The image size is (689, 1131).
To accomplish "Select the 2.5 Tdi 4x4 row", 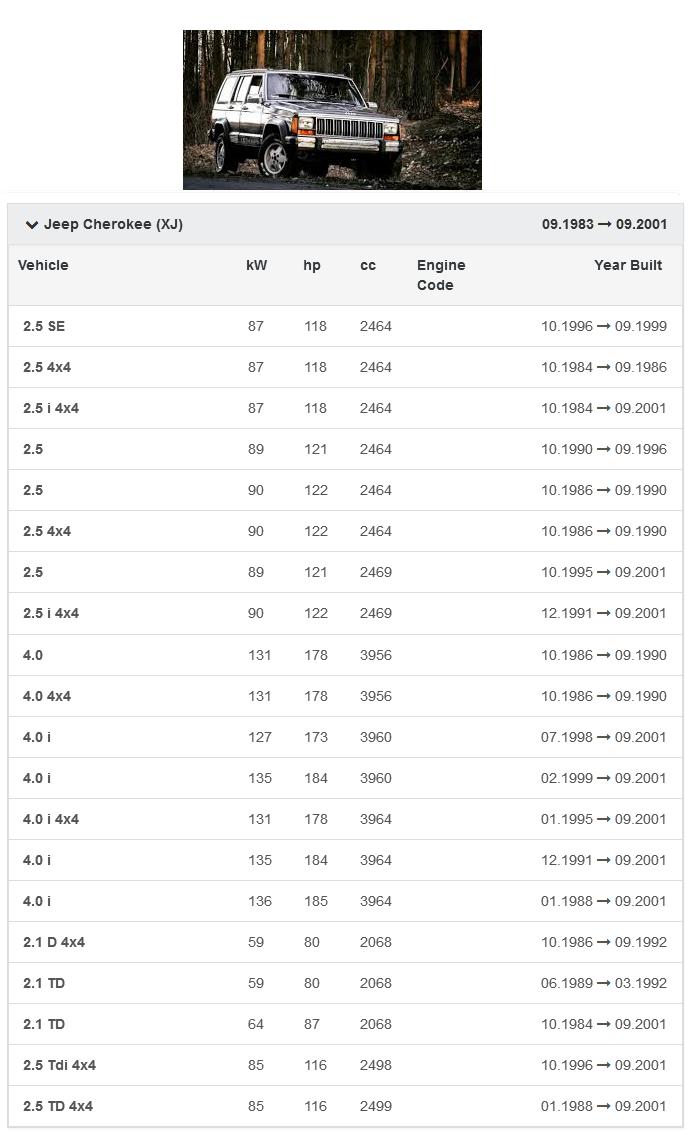I will [x=59, y=1065].
